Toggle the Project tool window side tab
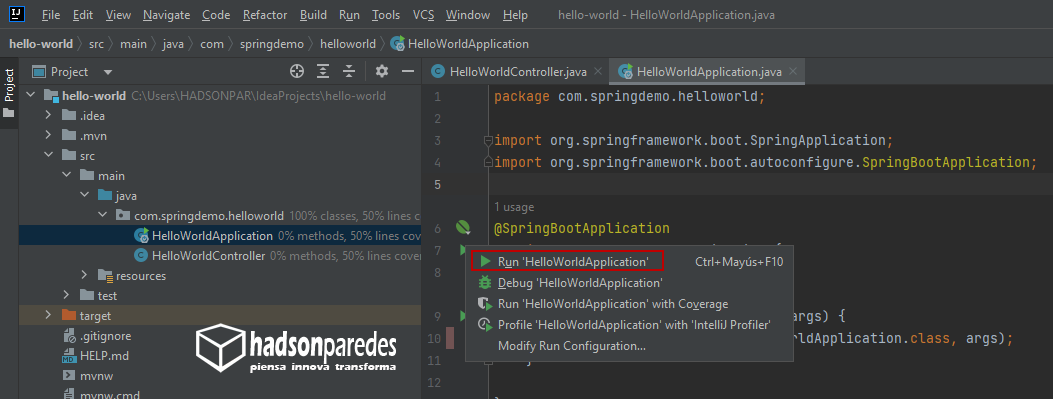Screen dimensions: 1053x399 [9, 92]
